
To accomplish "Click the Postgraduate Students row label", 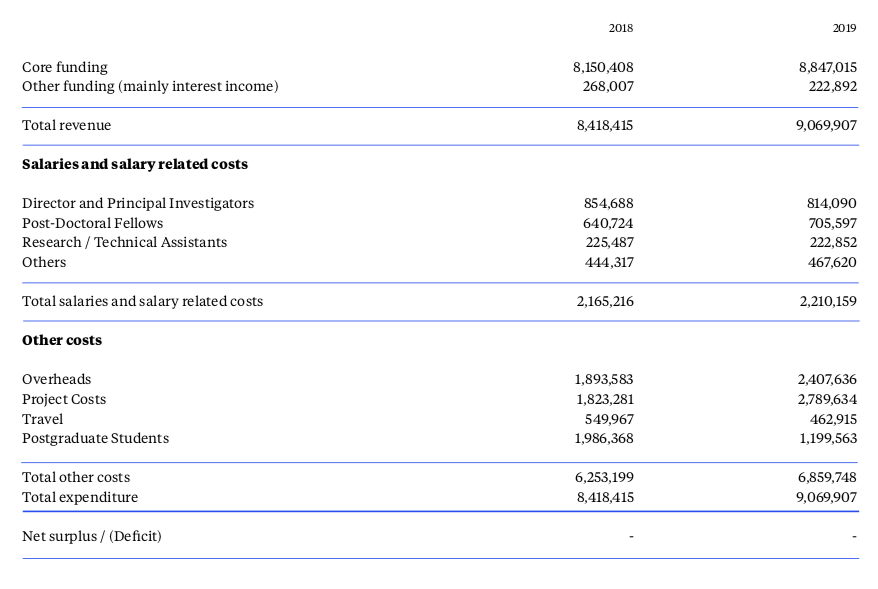I will pos(95,438).
